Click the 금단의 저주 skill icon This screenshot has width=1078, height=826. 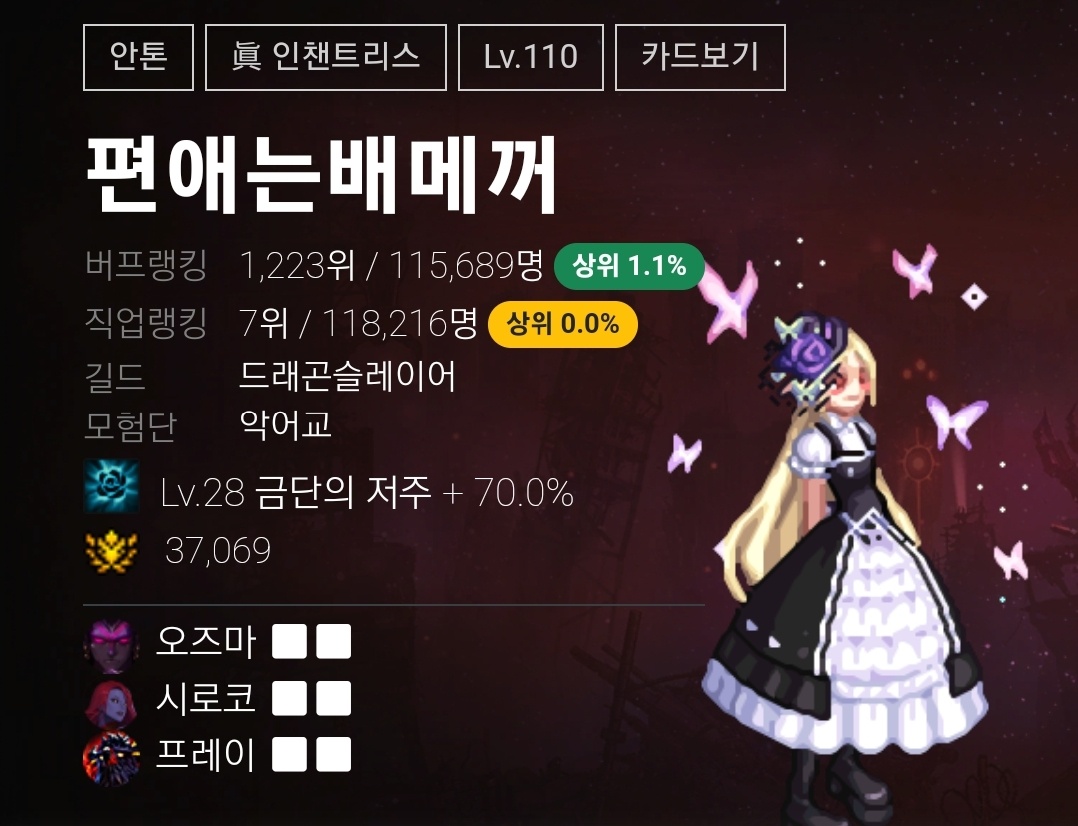coord(111,486)
